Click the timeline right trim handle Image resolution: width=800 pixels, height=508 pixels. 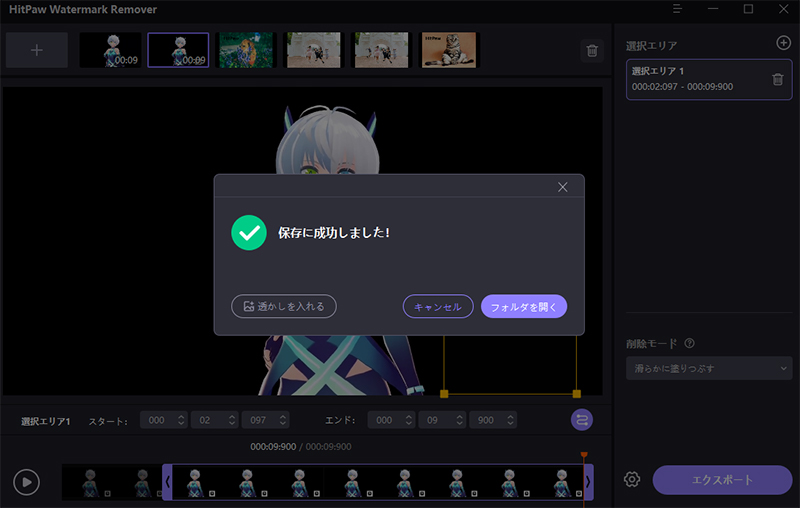(x=588, y=481)
